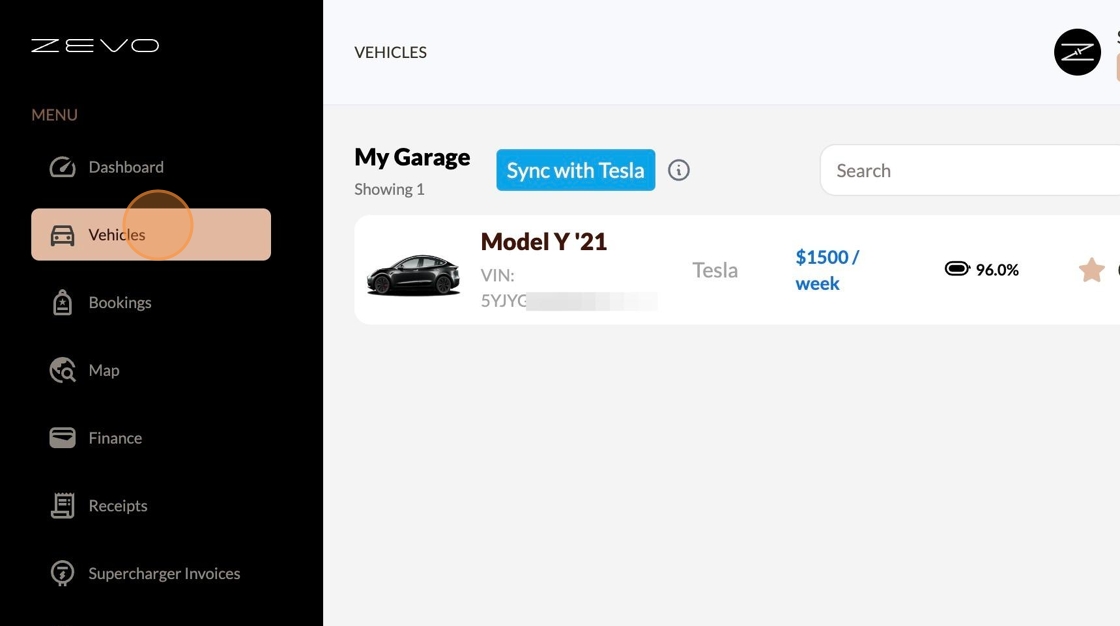Click the Dashboard speedometer icon

click(62, 167)
